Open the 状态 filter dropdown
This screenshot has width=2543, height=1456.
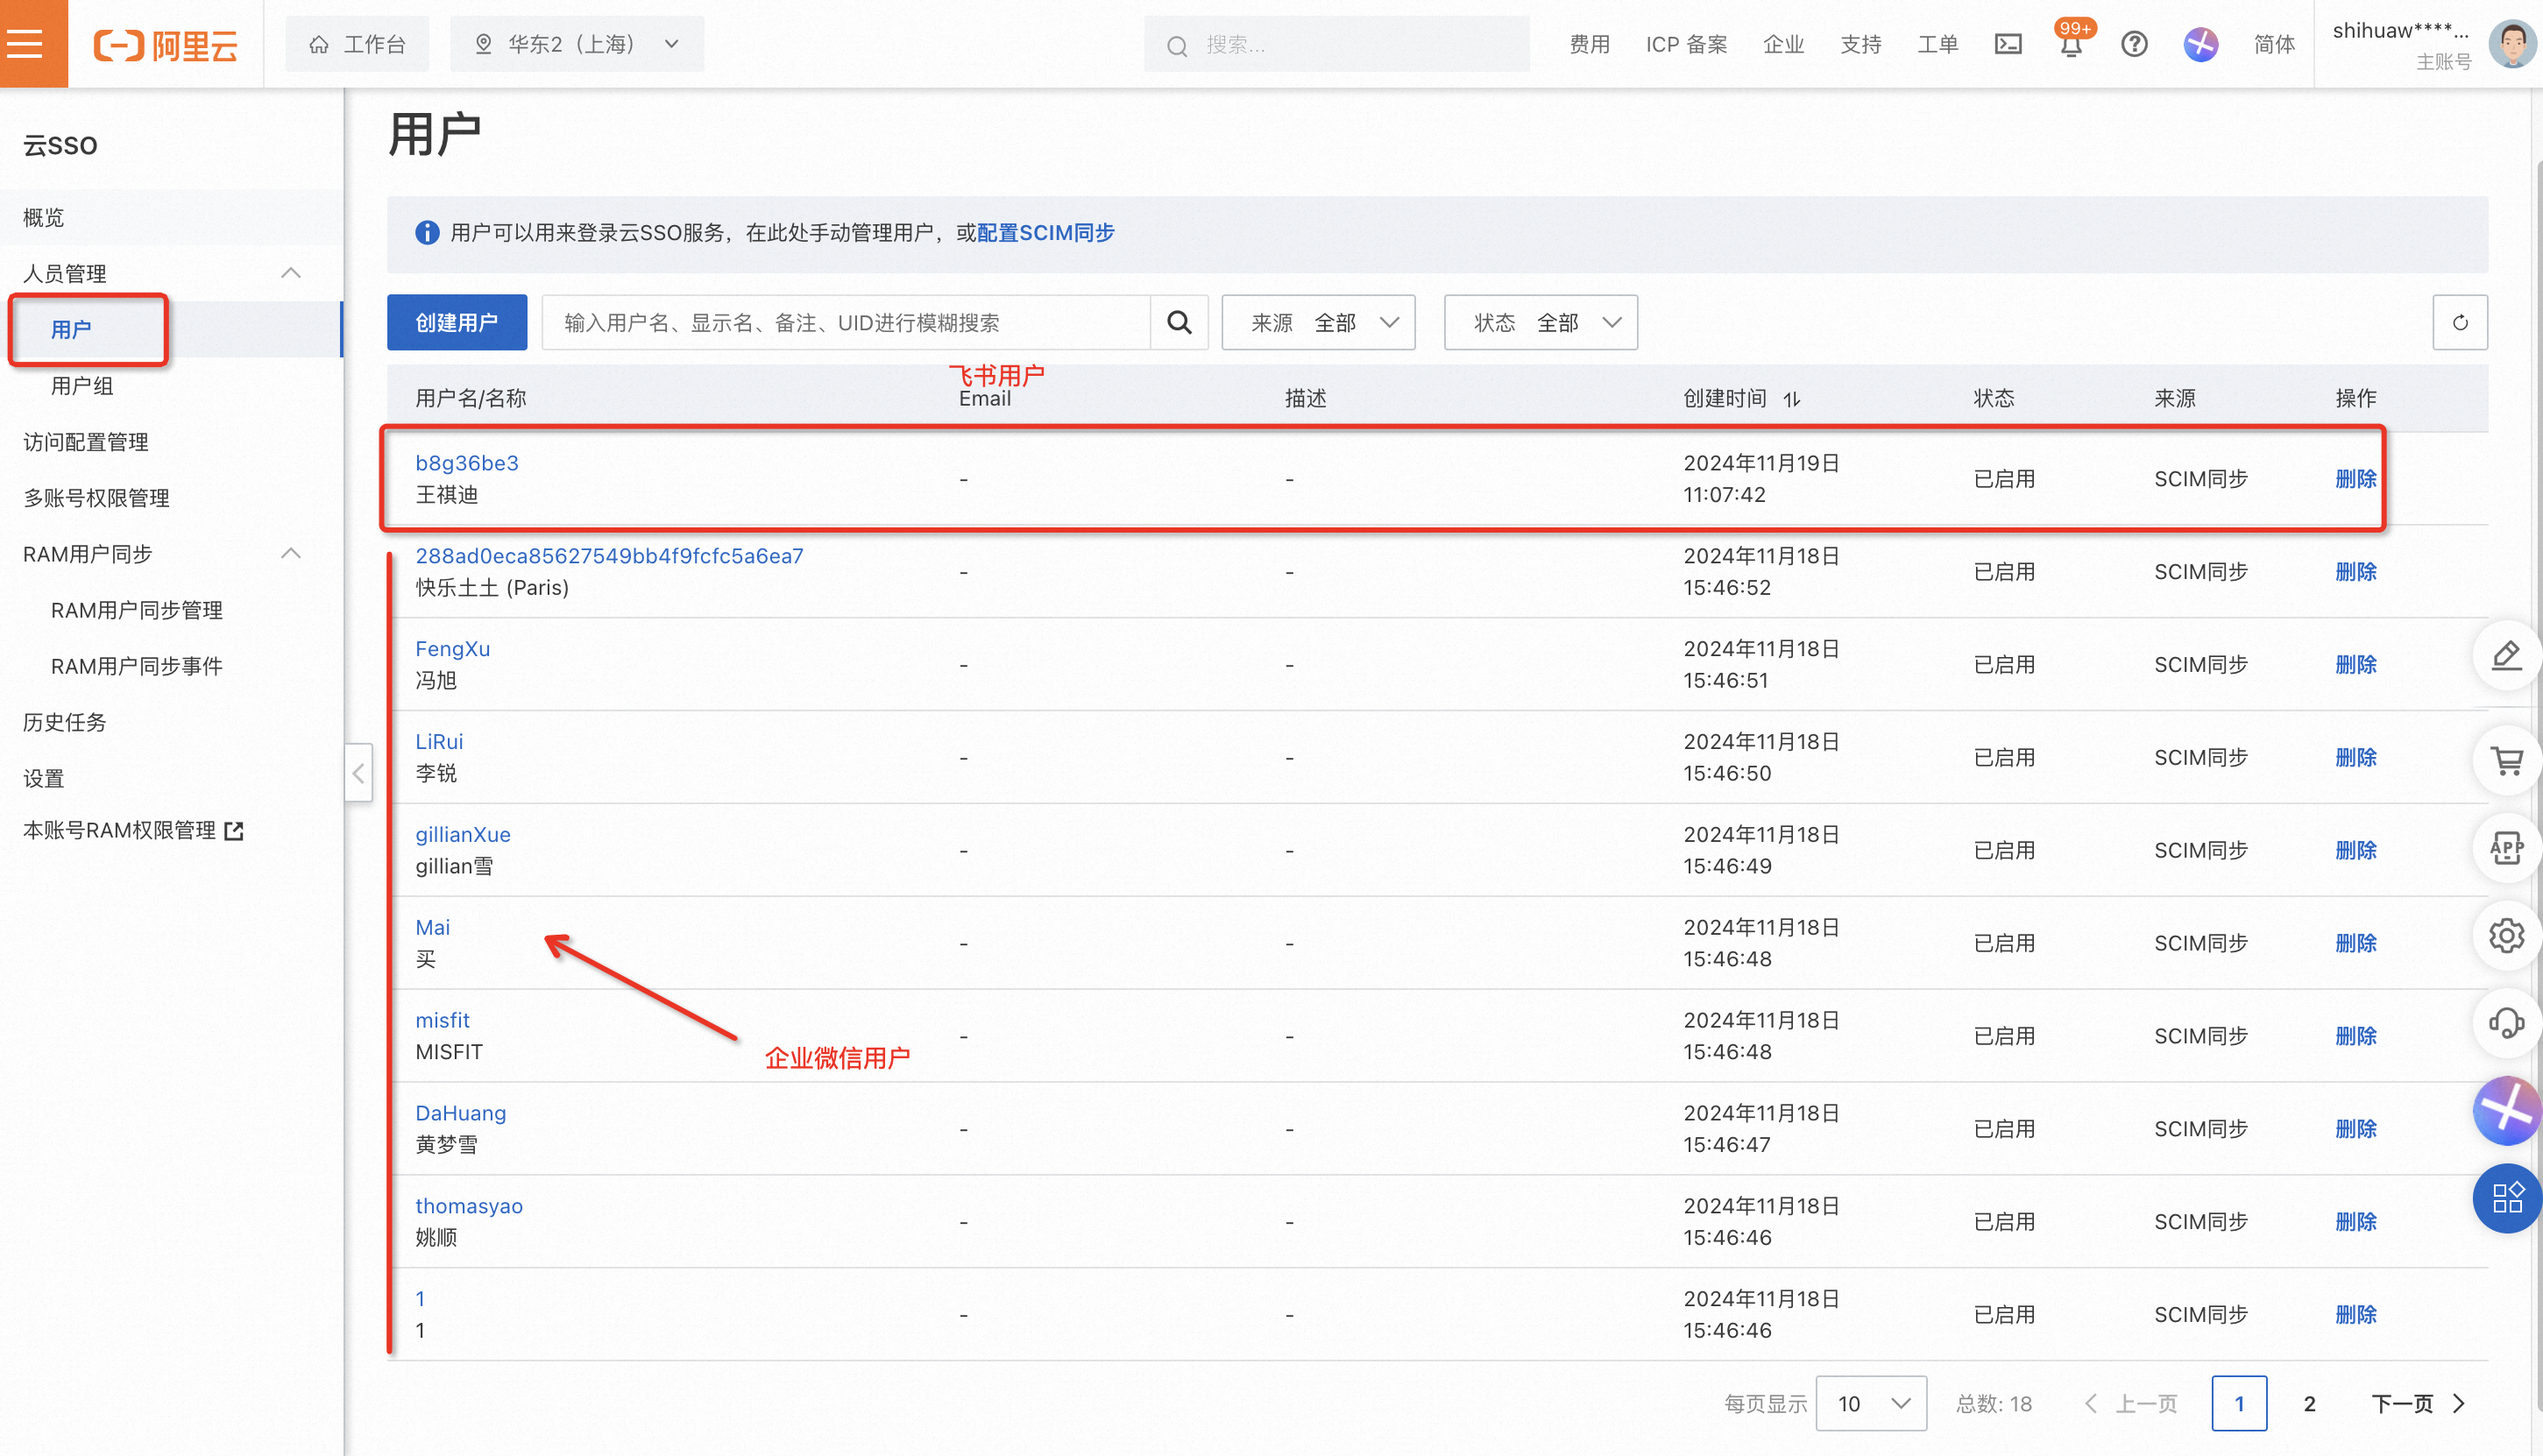pos(1540,322)
